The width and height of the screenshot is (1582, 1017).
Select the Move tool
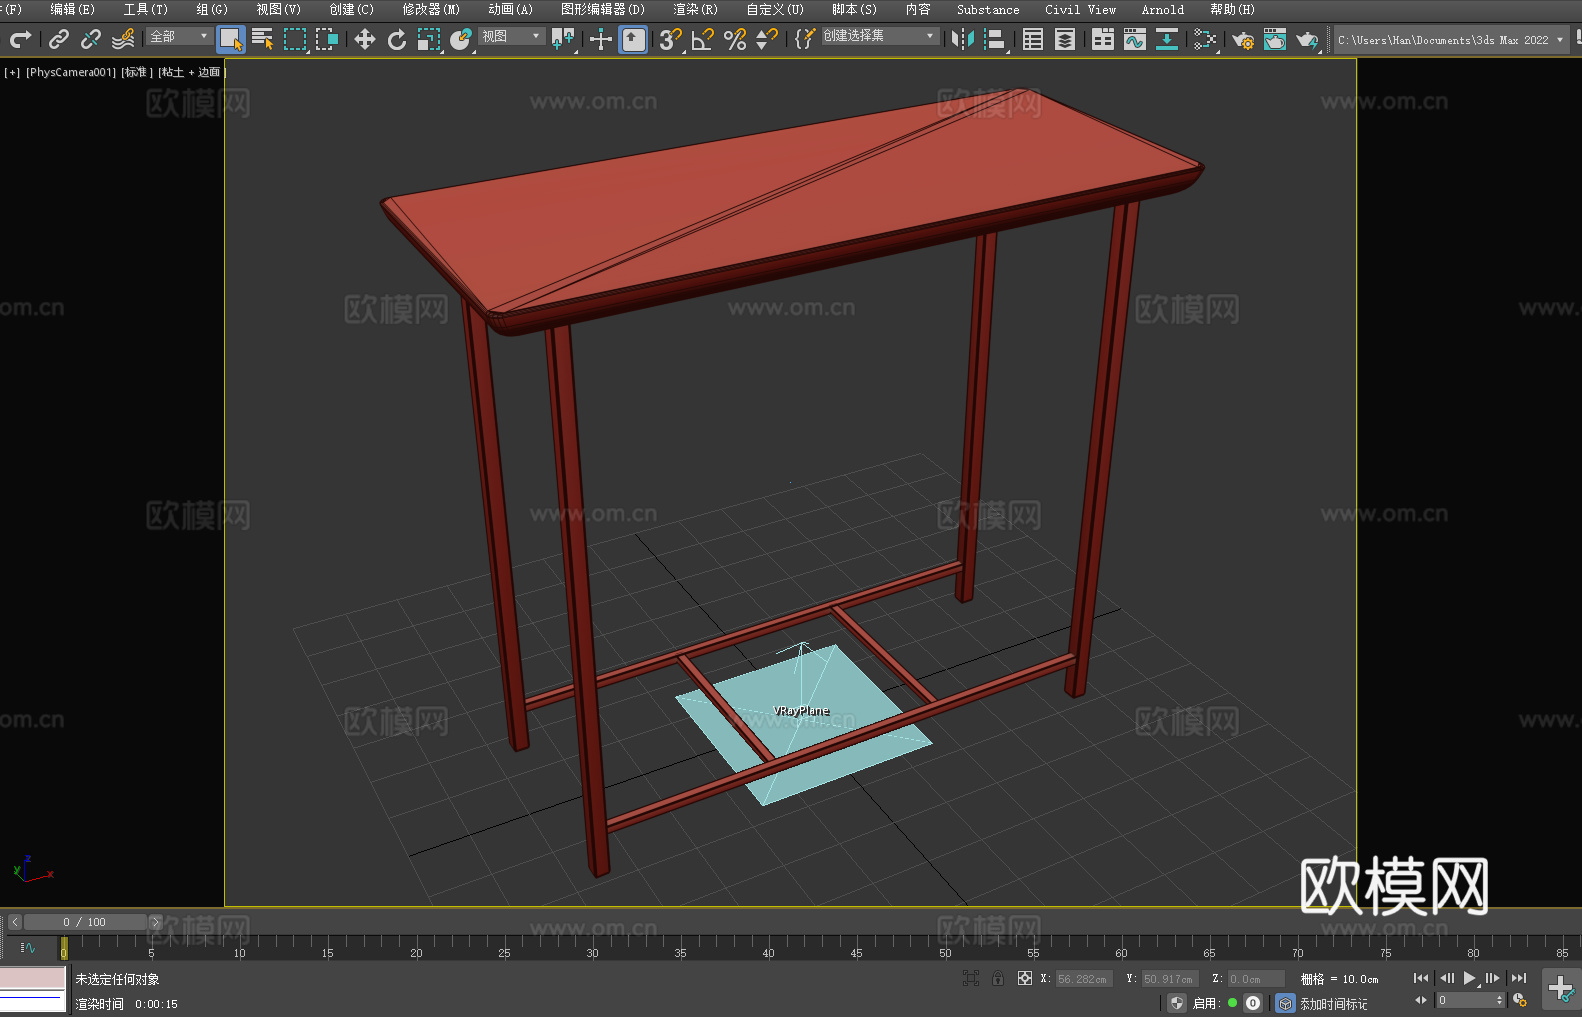click(x=365, y=40)
